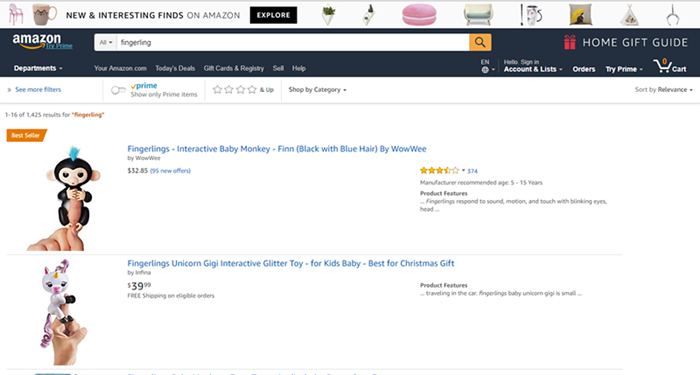Select the green sofa banner item

click(x=478, y=15)
